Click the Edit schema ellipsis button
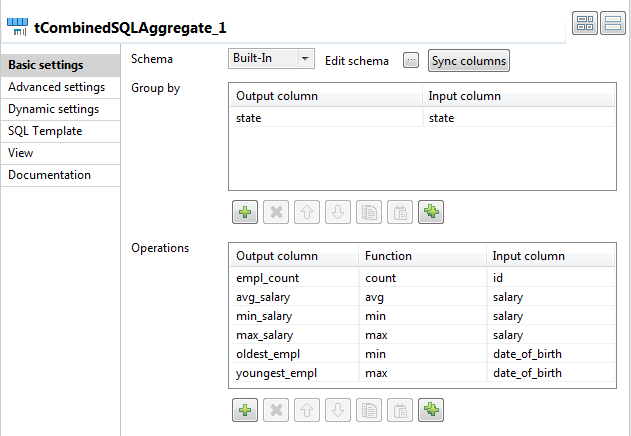Image resolution: width=631 pixels, height=436 pixels. click(411, 60)
